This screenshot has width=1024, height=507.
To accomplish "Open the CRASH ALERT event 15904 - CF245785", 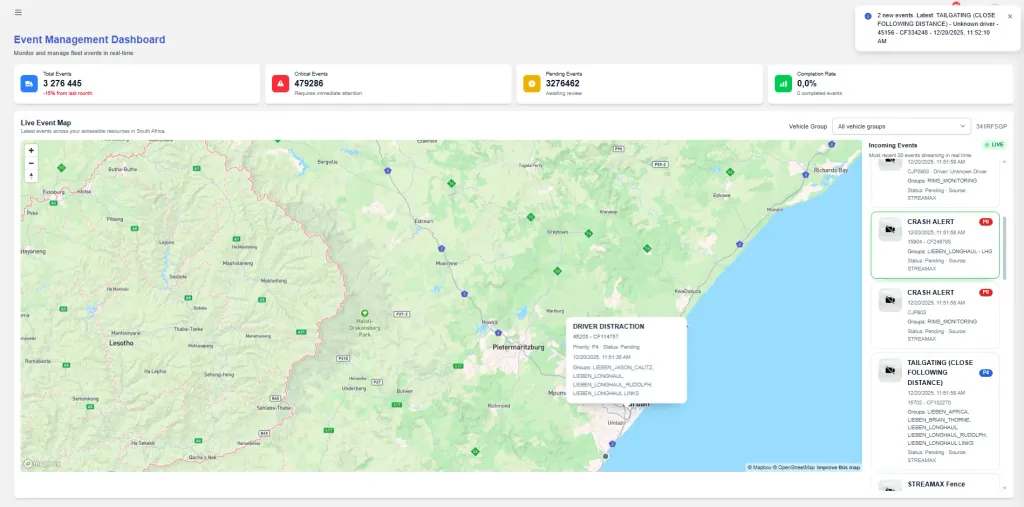I will (935, 245).
